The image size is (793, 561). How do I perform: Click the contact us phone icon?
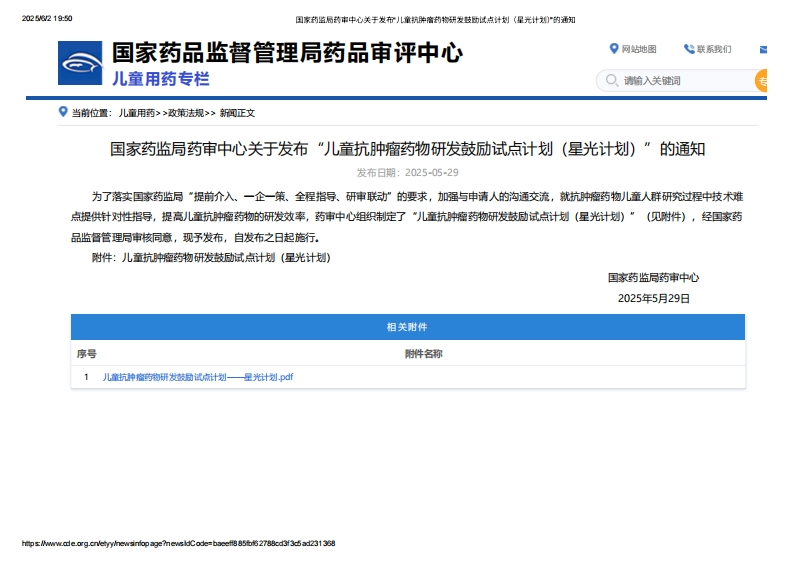point(689,48)
